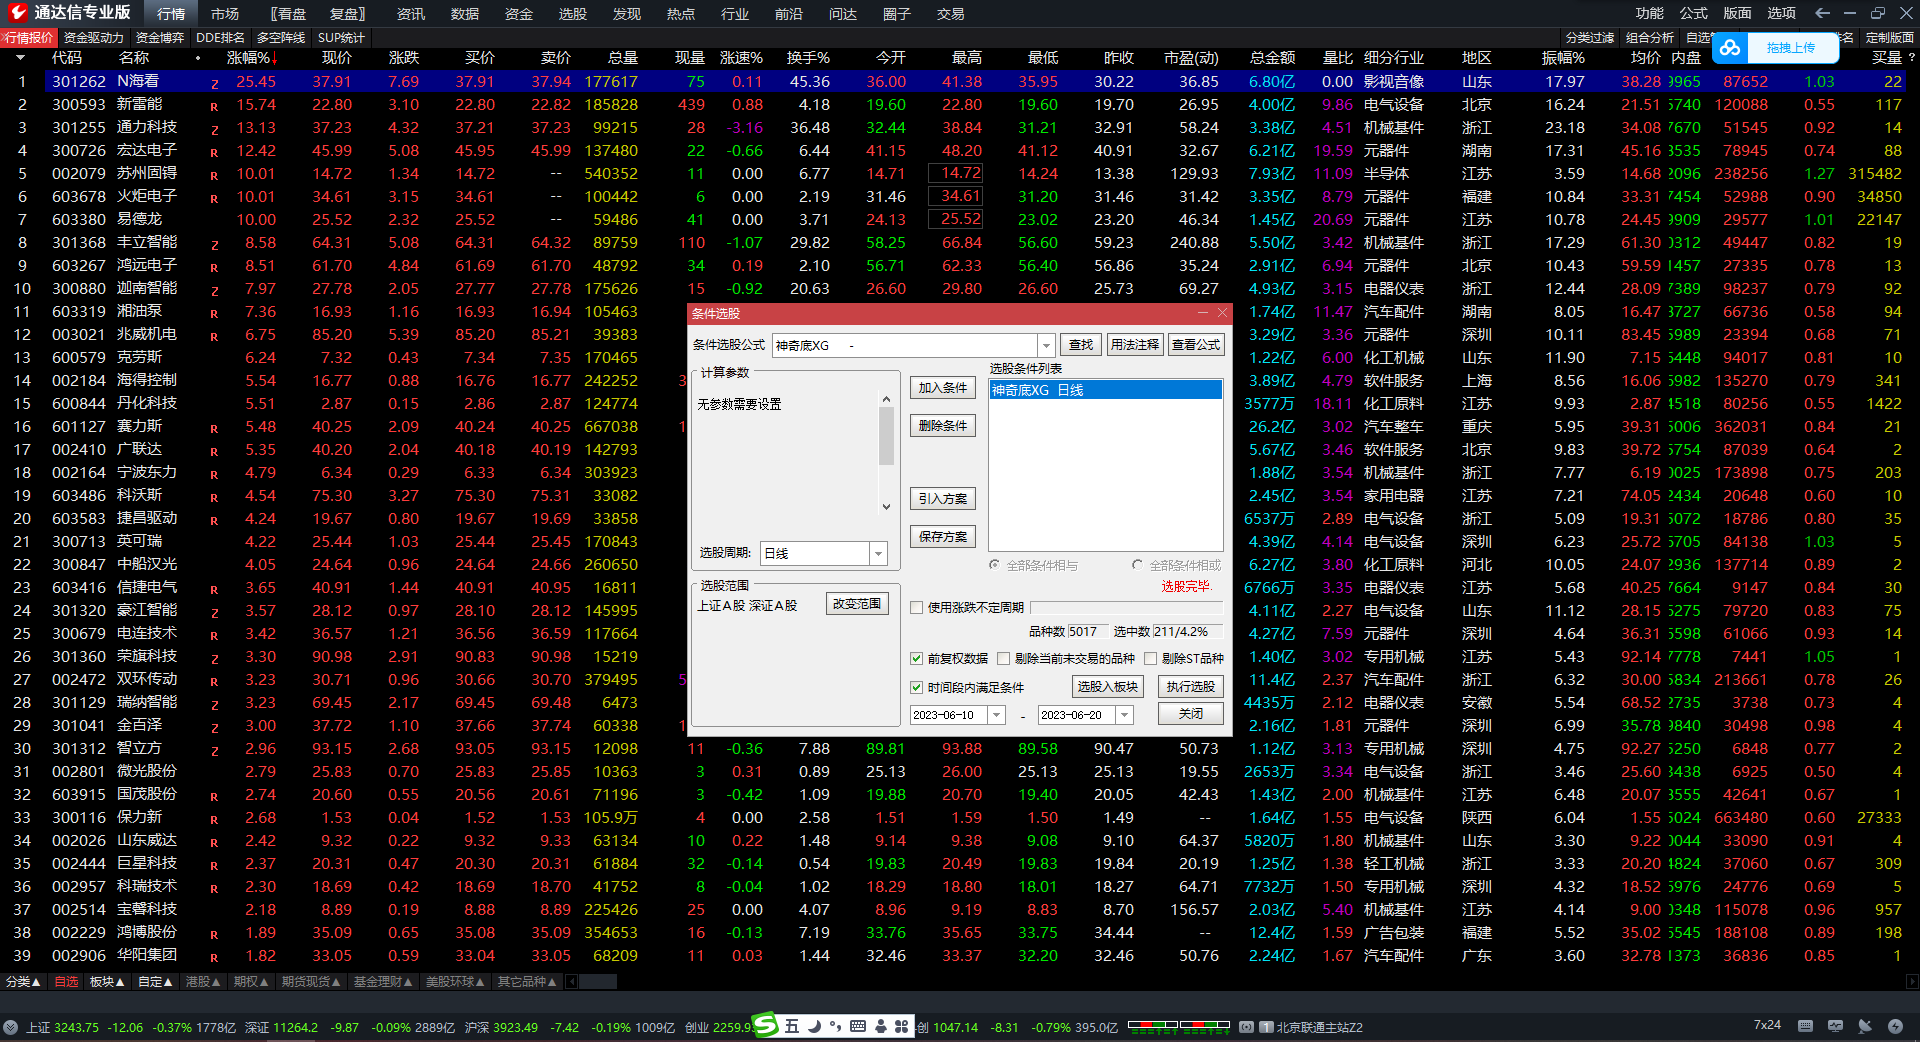
Task: Open the 条件选股公式 dropdown arrow
Action: 1046,346
